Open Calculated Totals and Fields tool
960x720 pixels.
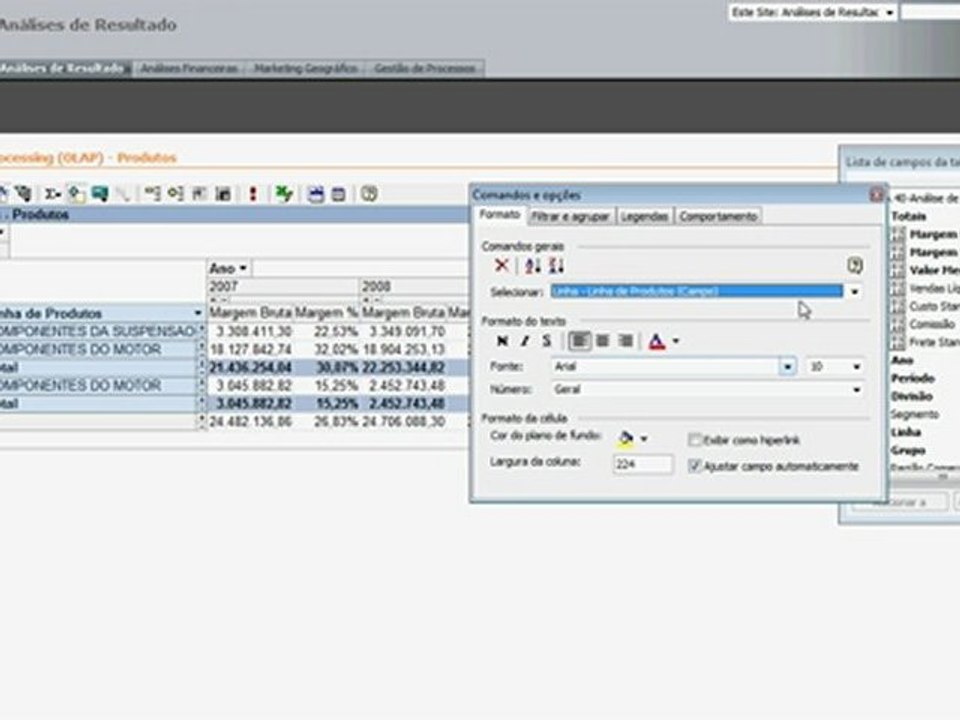[x=100, y=195]
